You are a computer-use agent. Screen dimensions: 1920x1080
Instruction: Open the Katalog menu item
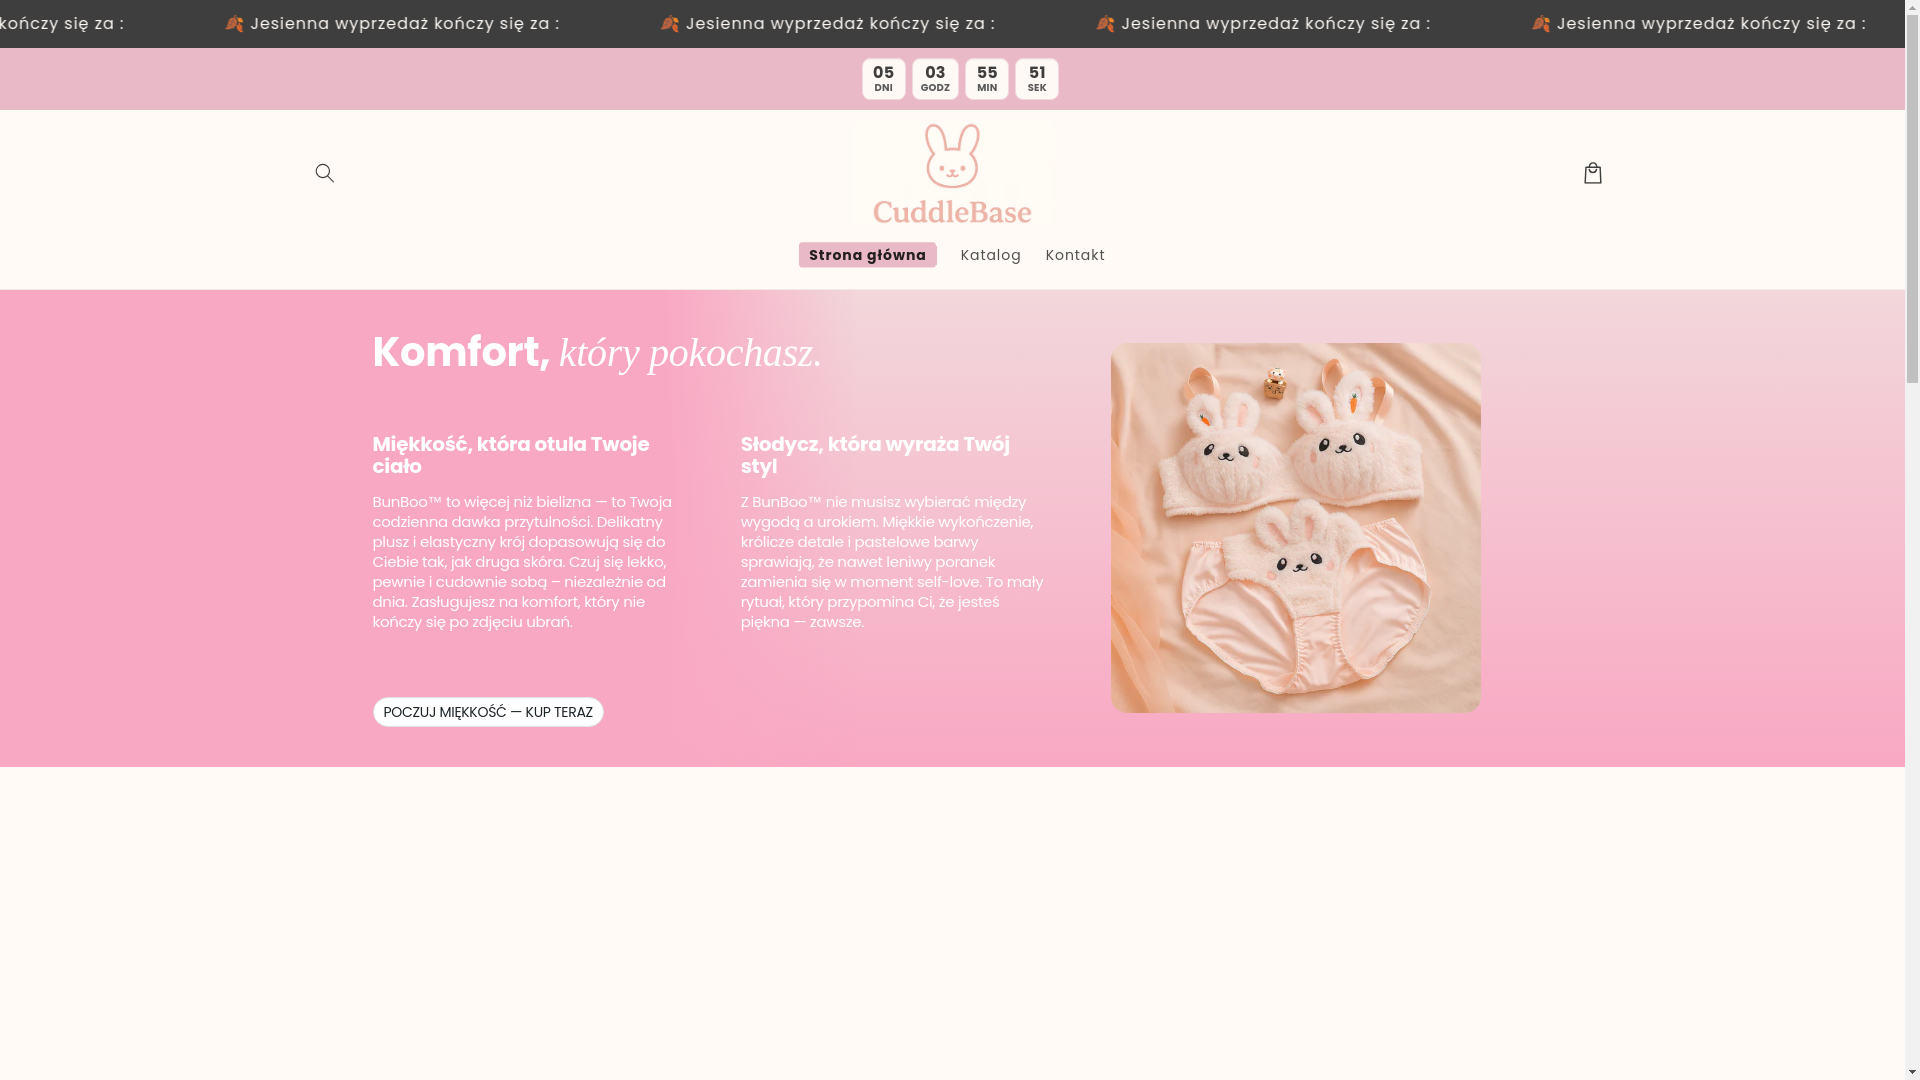point(990,255)
